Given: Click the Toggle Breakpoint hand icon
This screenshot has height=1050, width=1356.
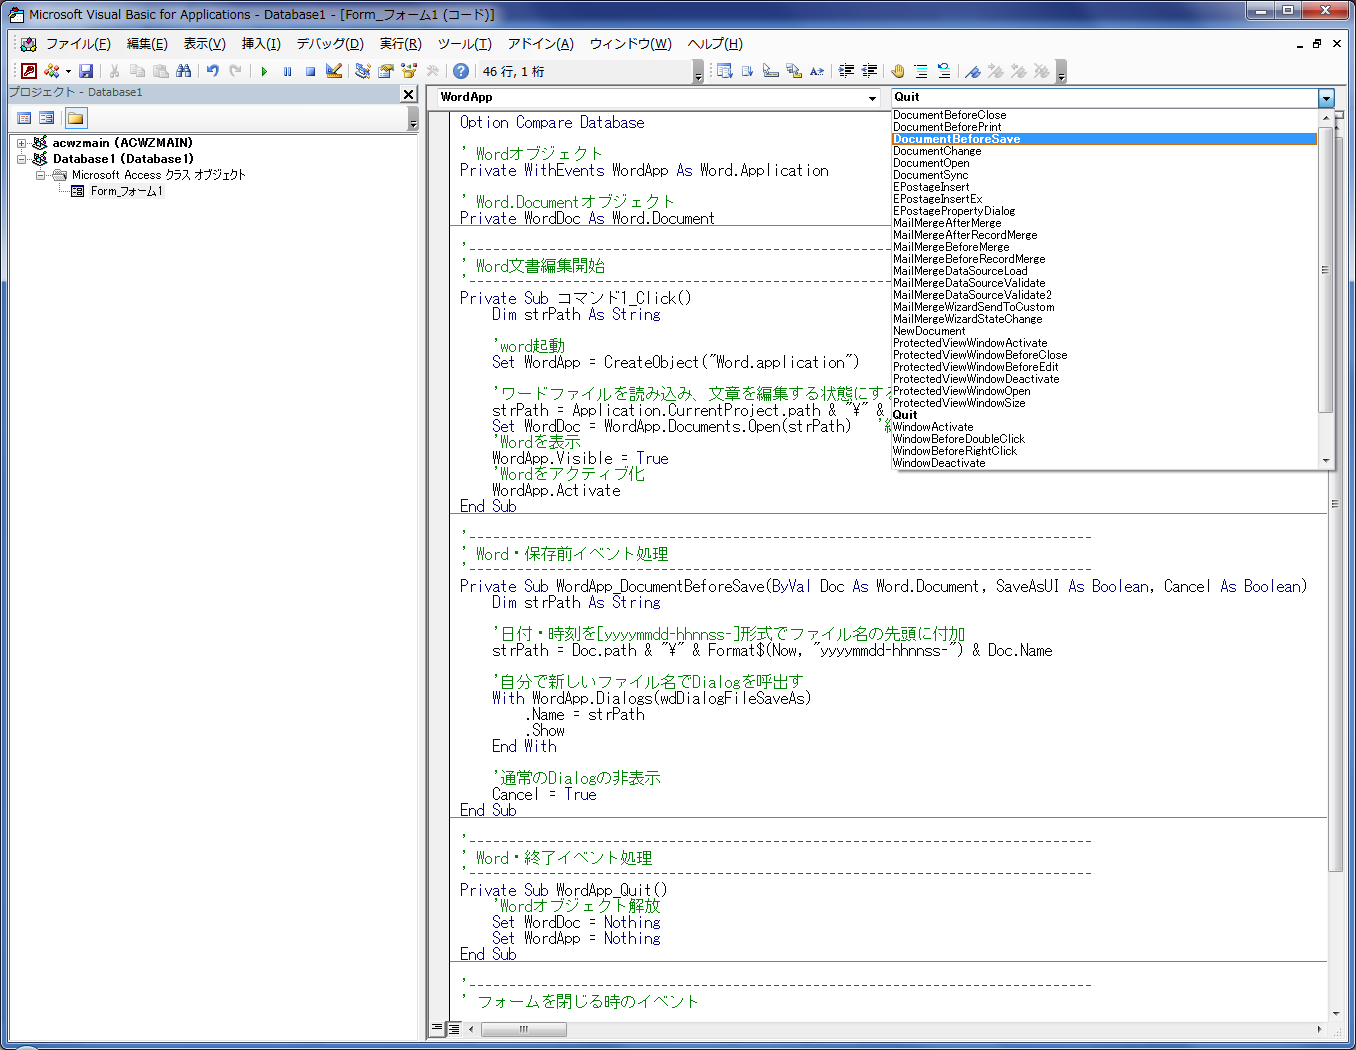Looking at the screenshot, I should coord(897,71).
